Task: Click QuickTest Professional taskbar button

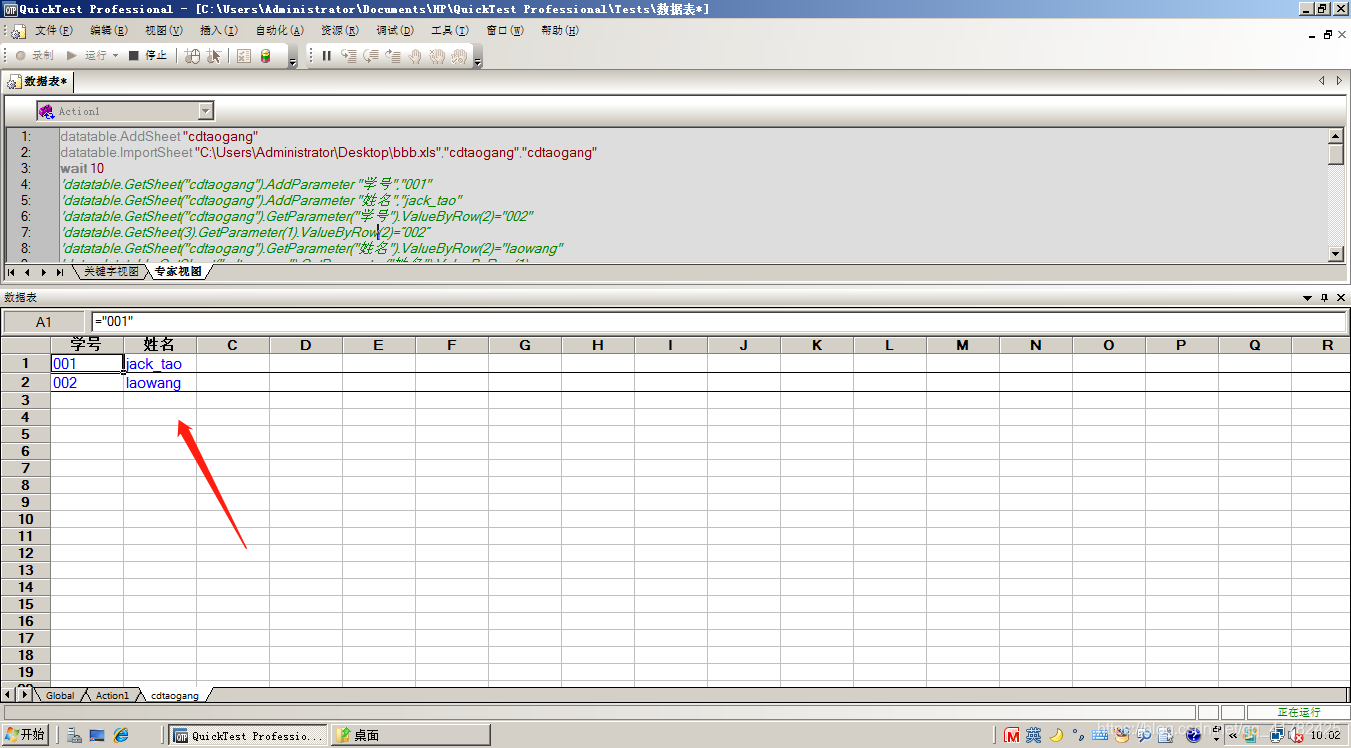Action: tap(248, 735)
